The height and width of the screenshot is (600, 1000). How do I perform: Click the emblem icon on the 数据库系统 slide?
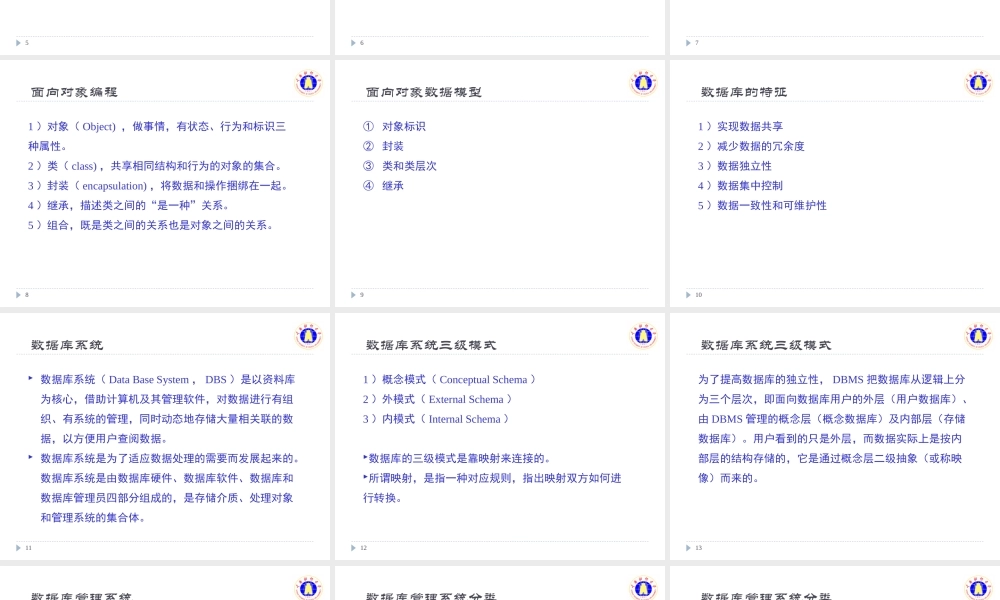[308, 336]
